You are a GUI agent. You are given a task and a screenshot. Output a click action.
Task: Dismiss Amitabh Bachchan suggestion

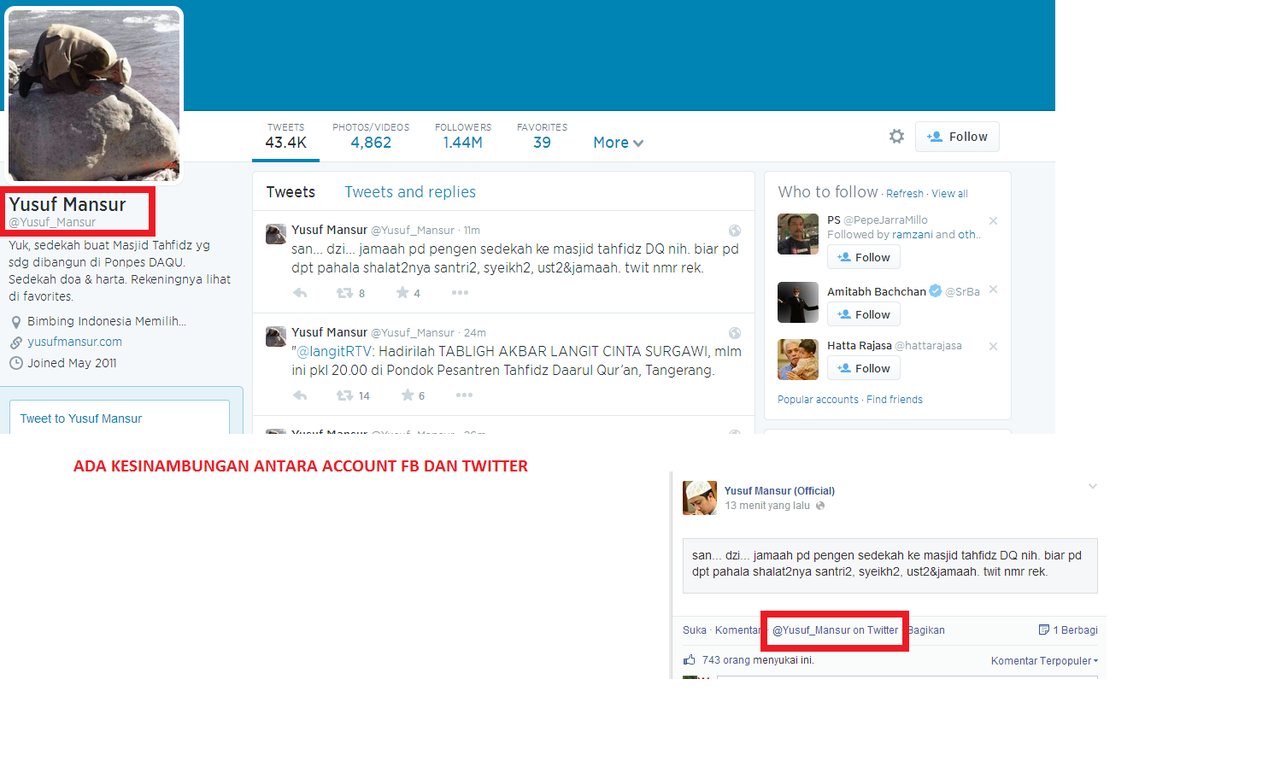(x=993, y=289)
